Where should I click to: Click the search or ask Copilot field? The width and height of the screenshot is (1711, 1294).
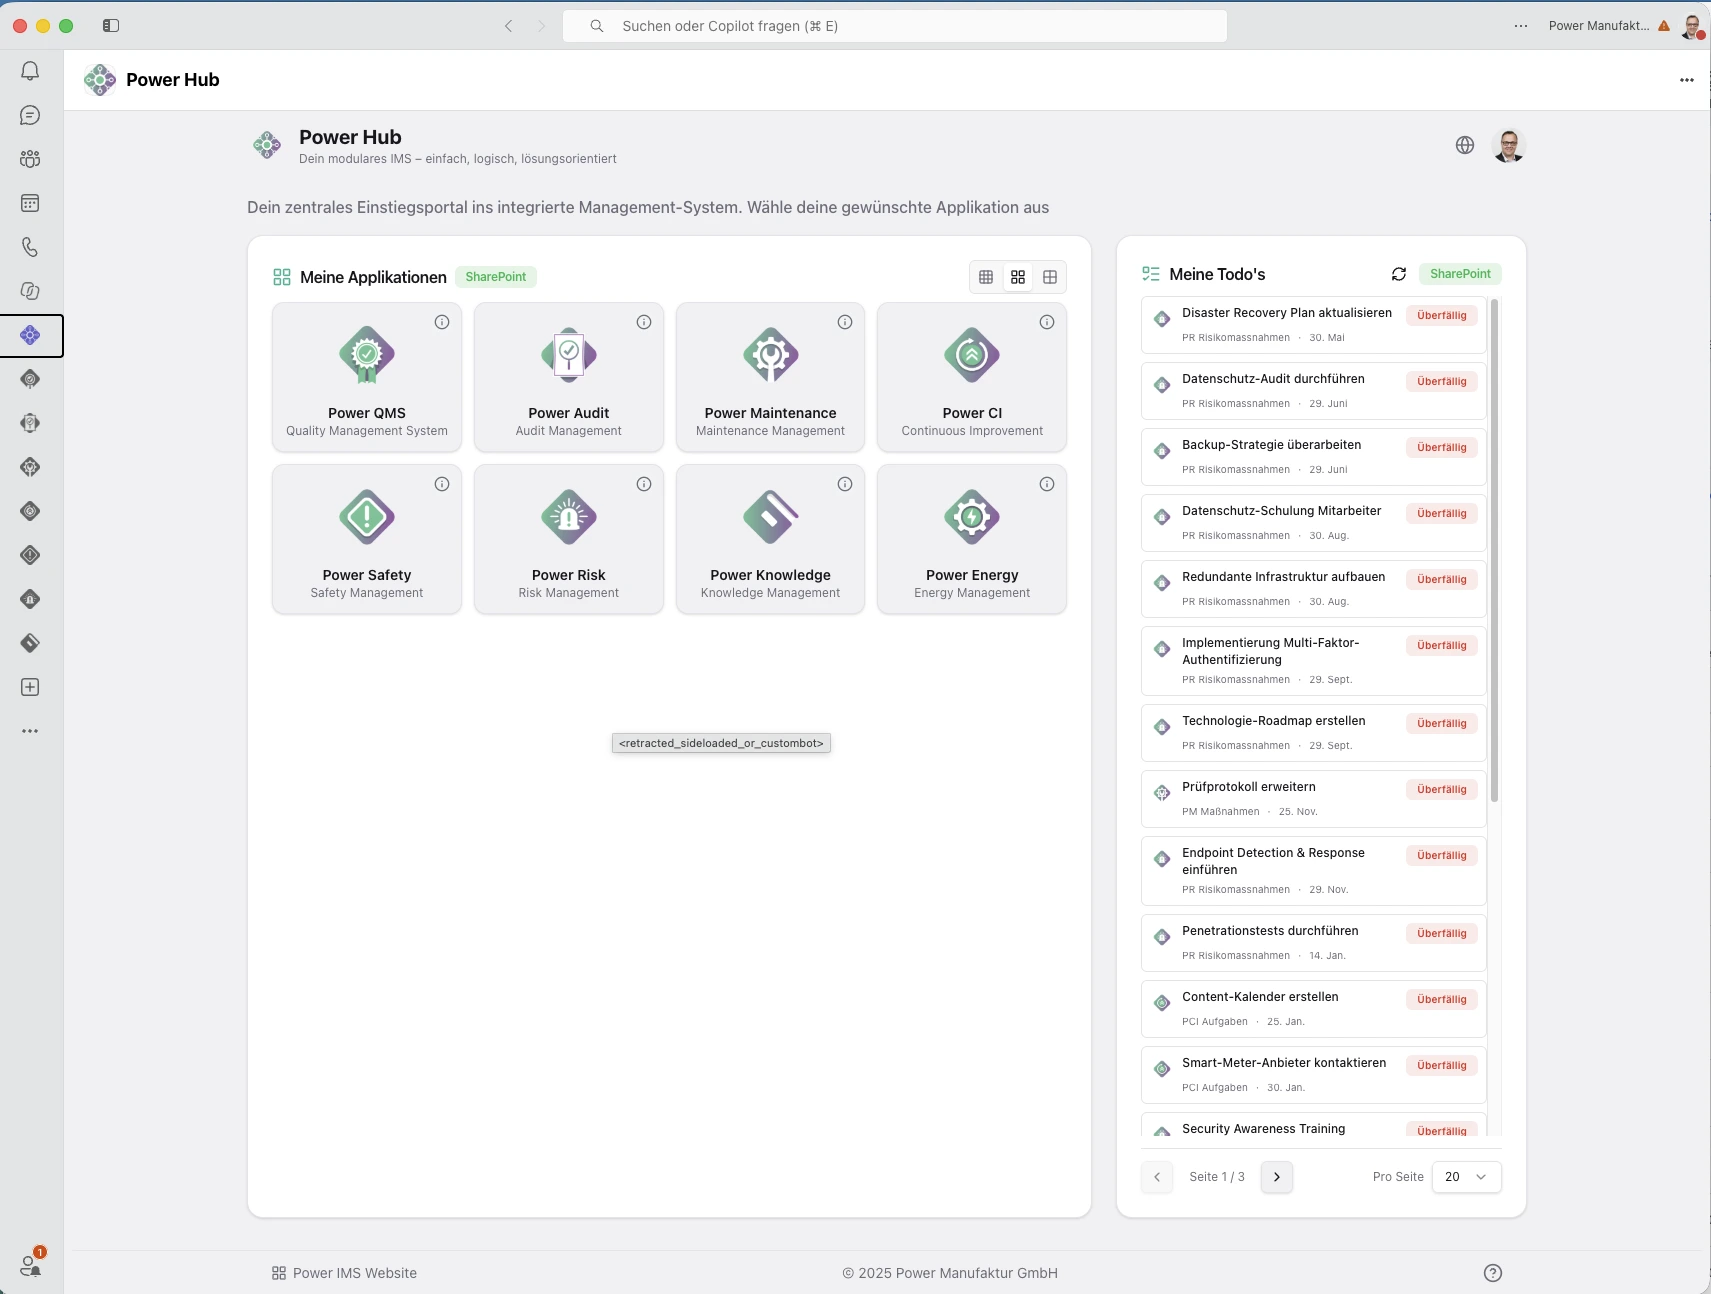tap(895, 26)
